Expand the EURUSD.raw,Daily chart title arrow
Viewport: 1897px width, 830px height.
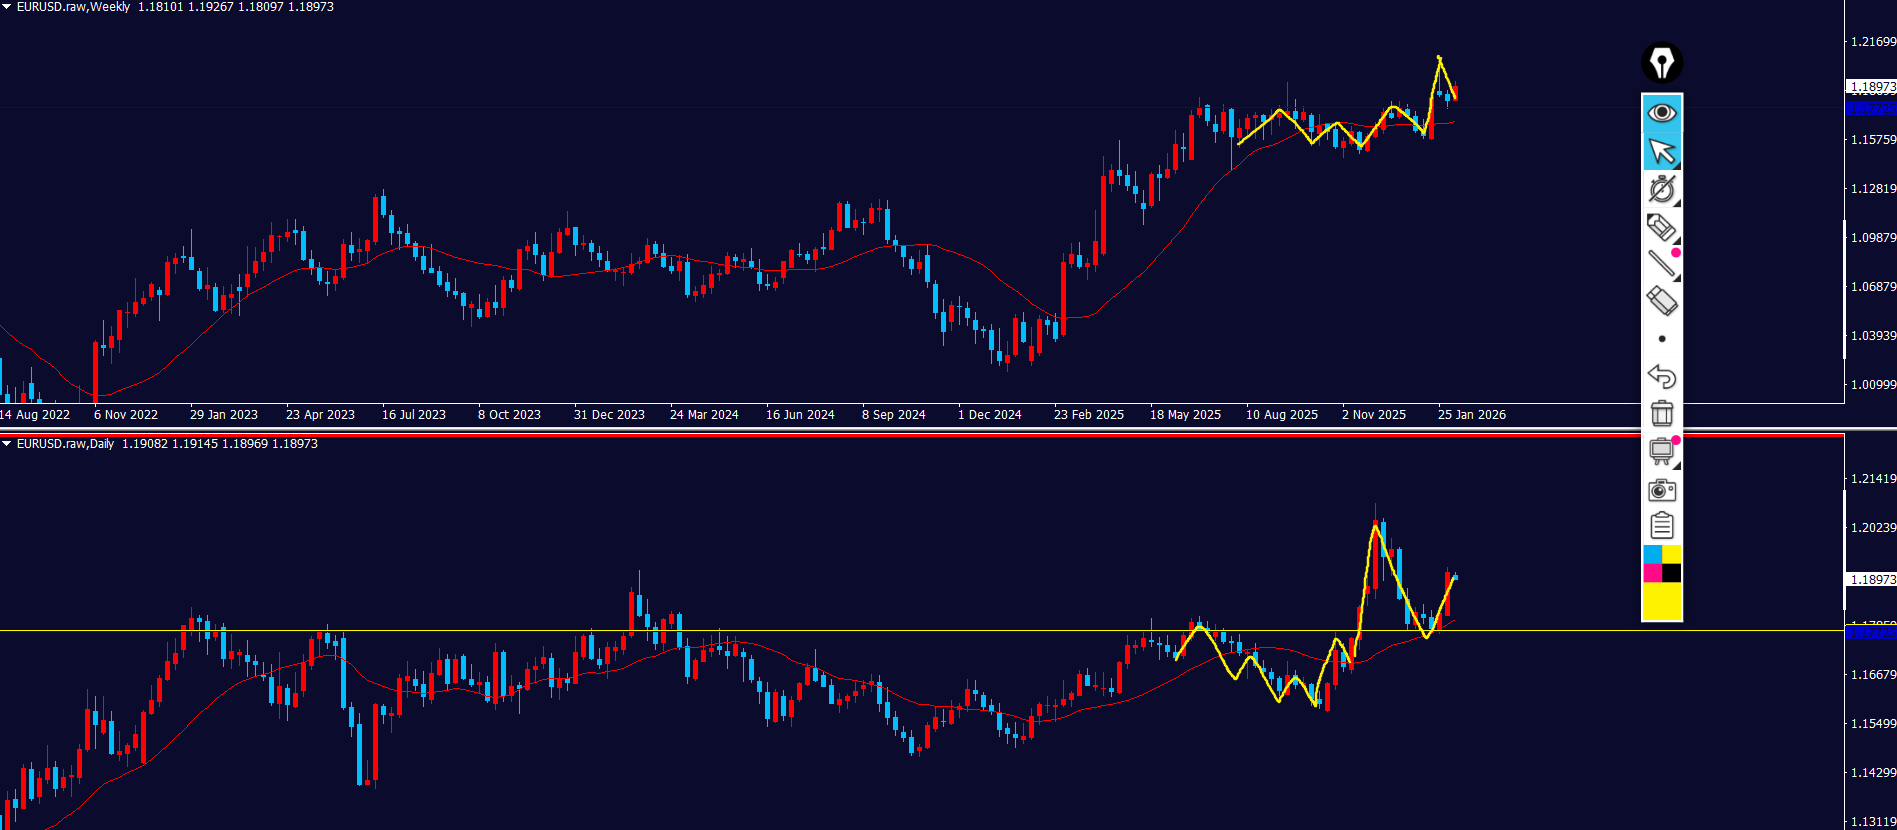coord(7,444)
